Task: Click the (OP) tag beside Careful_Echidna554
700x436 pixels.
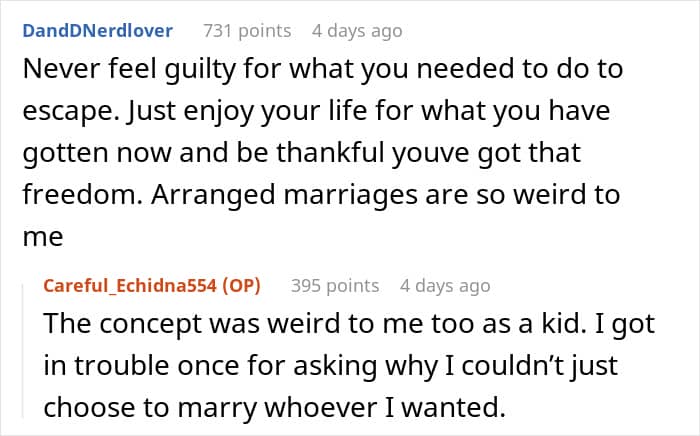Action: pos(242,286)
